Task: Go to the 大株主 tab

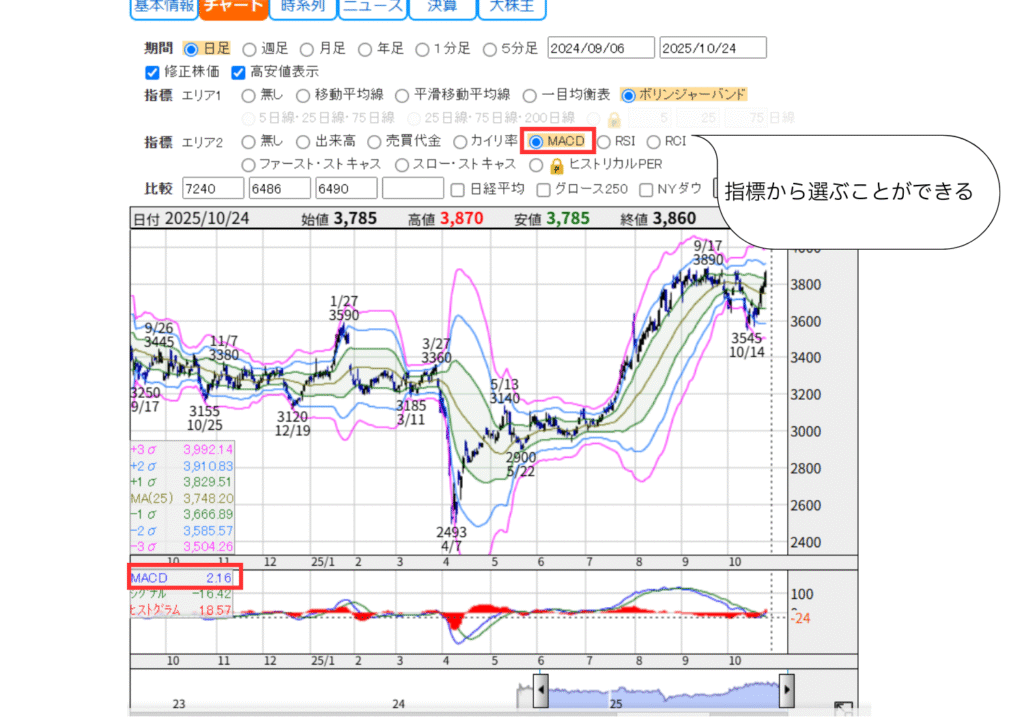Action: tap(511, 8)
